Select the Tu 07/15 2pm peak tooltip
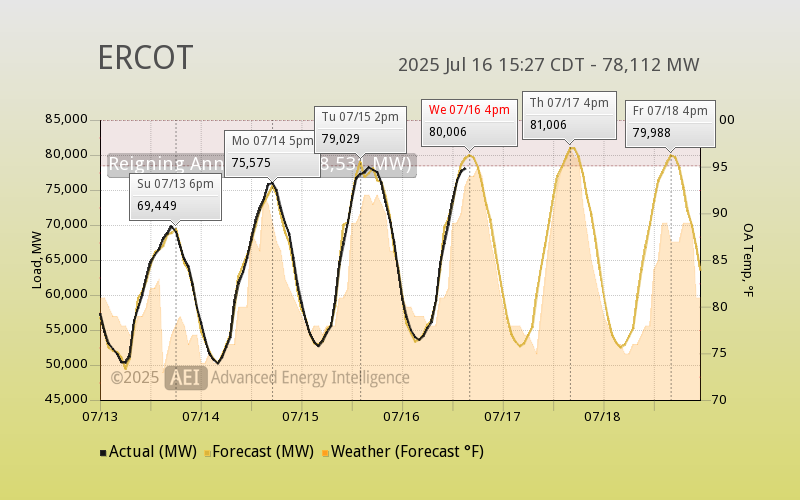The height and width of the screenshot is (500, 800). point(360,130)
